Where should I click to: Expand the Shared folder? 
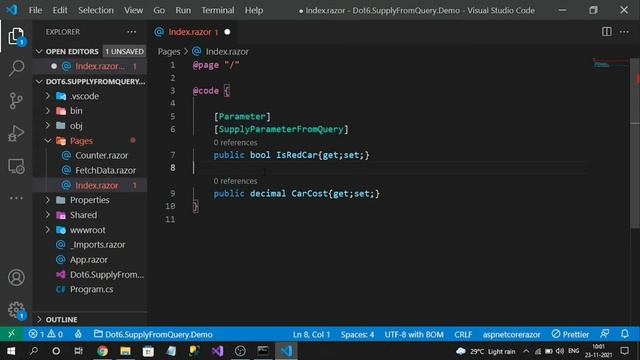coord(48,215)
